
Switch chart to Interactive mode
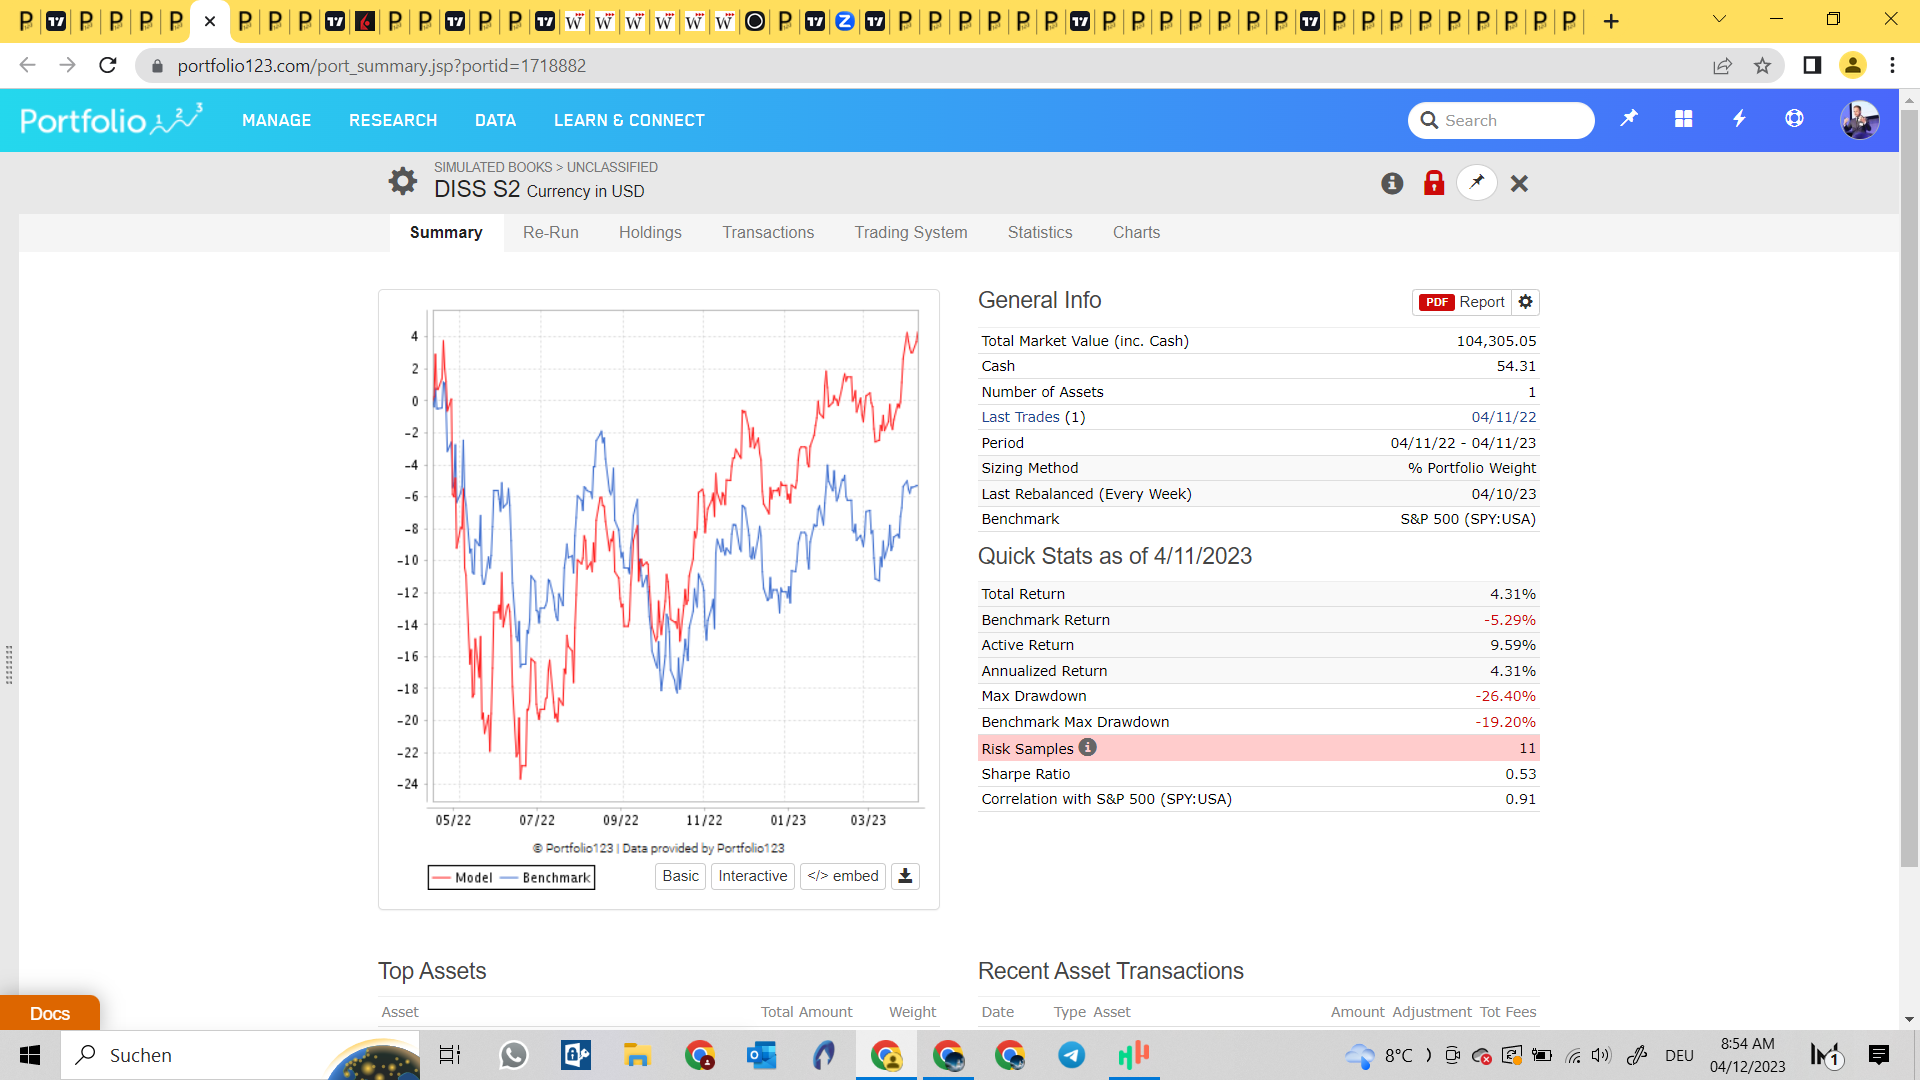(x=752, y=876)
